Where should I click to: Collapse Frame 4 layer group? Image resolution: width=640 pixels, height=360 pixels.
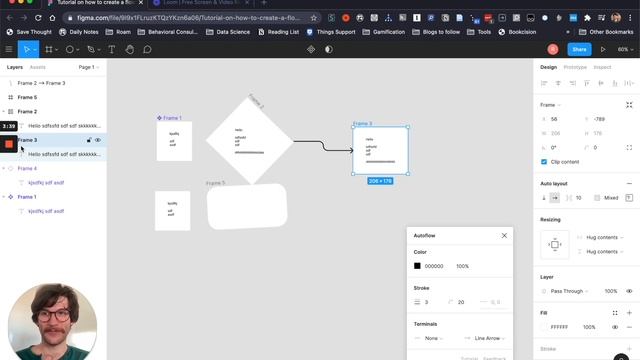click(4, 168)
